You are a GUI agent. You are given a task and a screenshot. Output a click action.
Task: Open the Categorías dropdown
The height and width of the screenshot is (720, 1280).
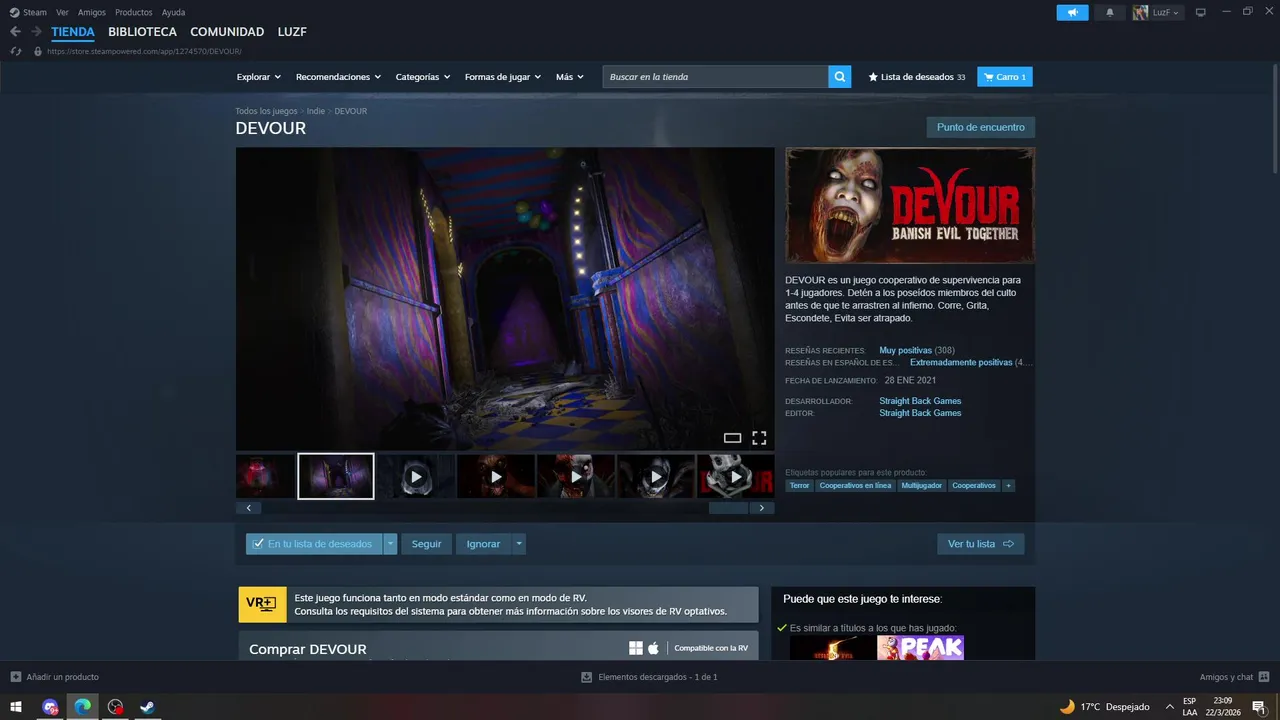423,77
